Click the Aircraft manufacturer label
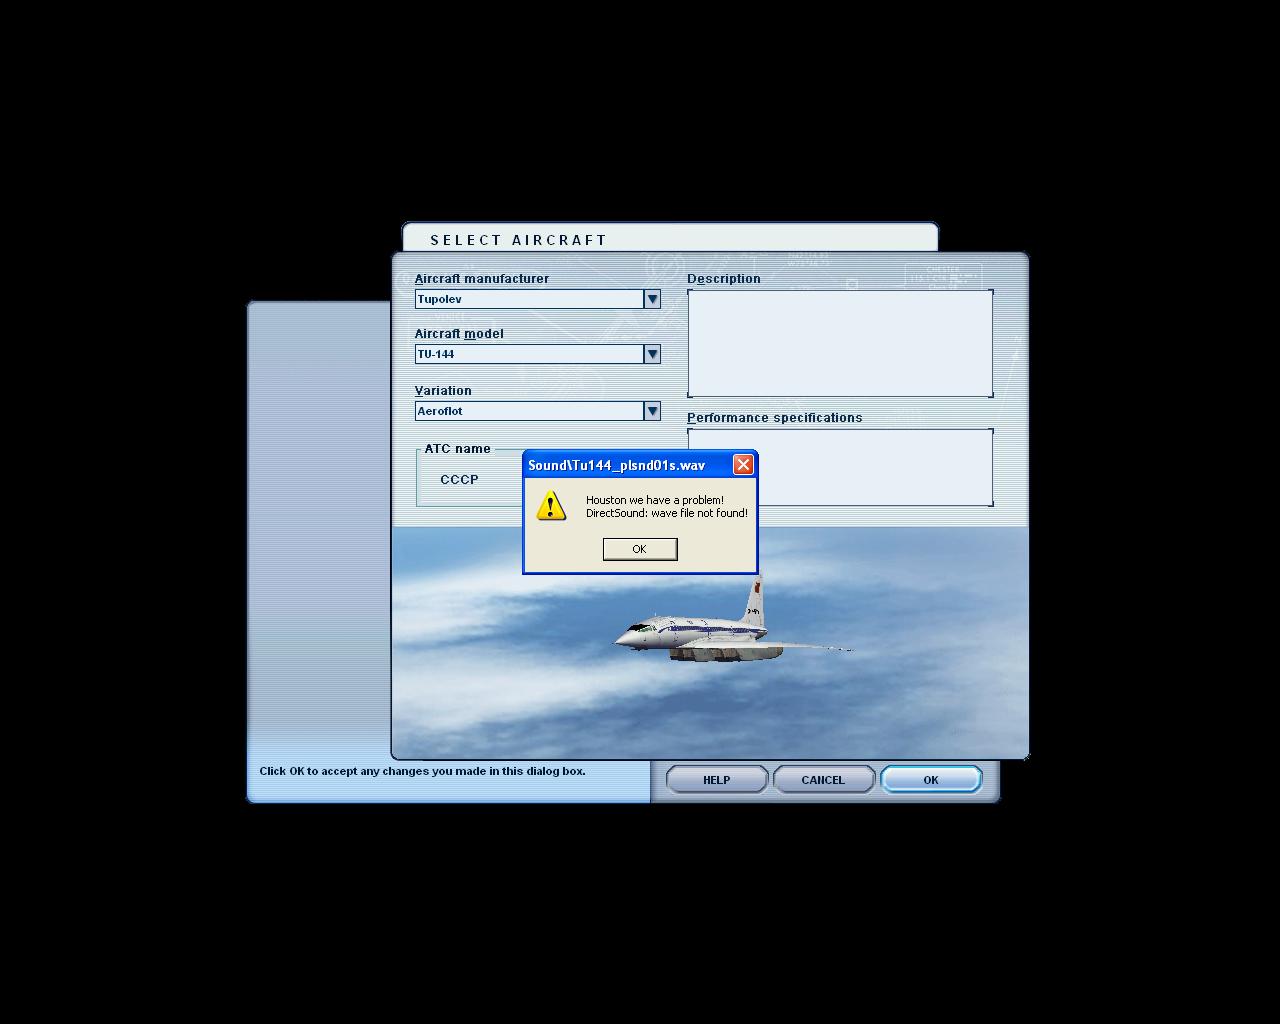Viewport: 1280px width, 1024px height. pyautogui.click(x=482, y=279)
